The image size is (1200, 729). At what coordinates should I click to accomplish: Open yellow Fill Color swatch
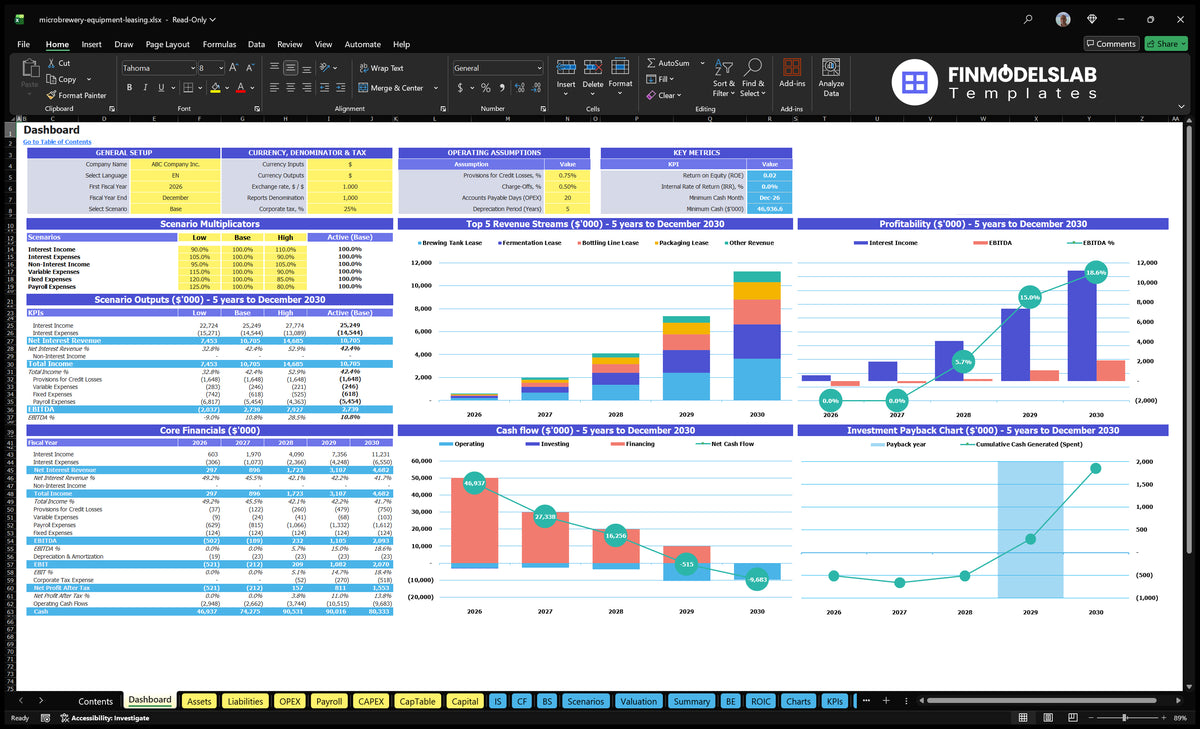click(x=215, y=88)
